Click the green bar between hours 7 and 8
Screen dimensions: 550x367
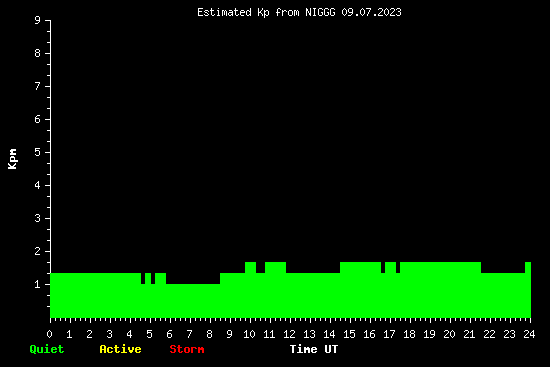pyautogui.click(x=200, y=301)
